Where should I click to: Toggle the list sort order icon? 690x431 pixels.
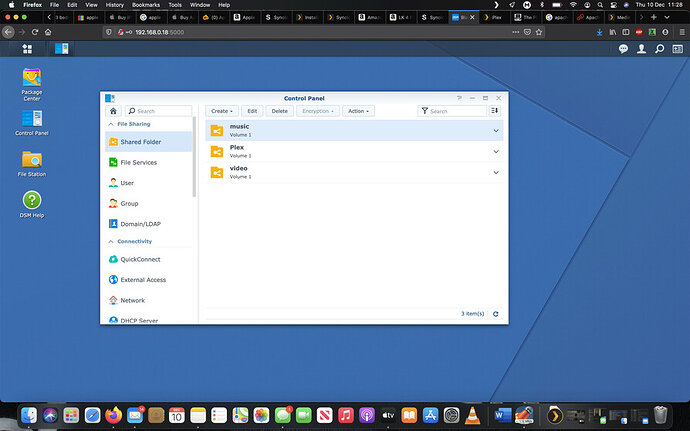click(495, 111)
